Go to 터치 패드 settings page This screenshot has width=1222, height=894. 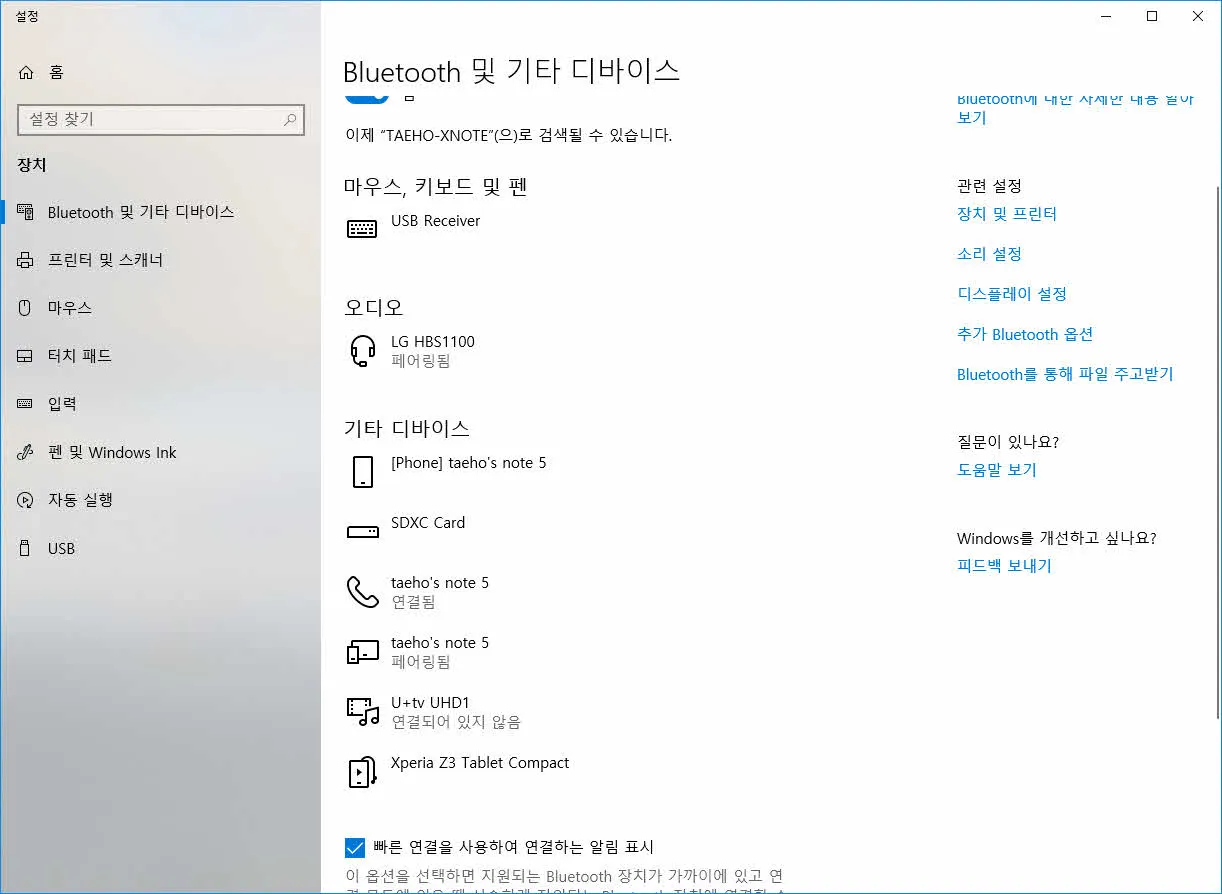point(80,356)
